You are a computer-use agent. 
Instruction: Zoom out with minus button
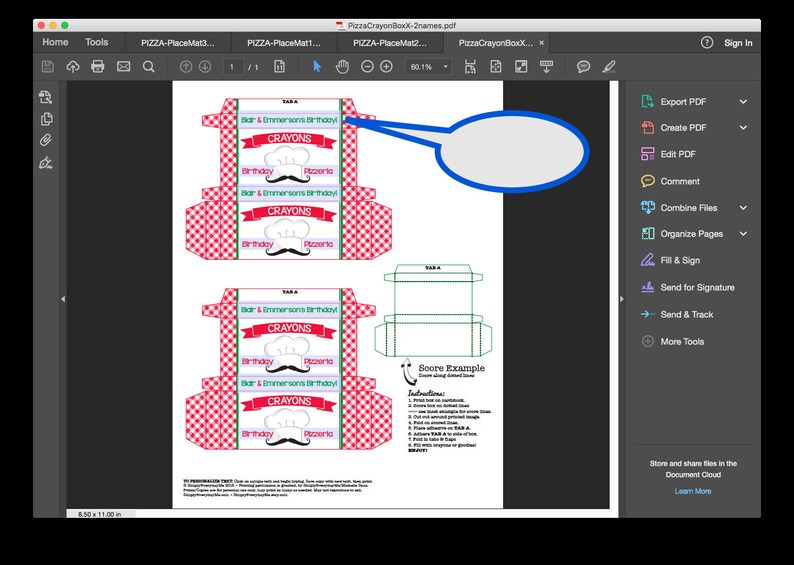coord(367,66)
